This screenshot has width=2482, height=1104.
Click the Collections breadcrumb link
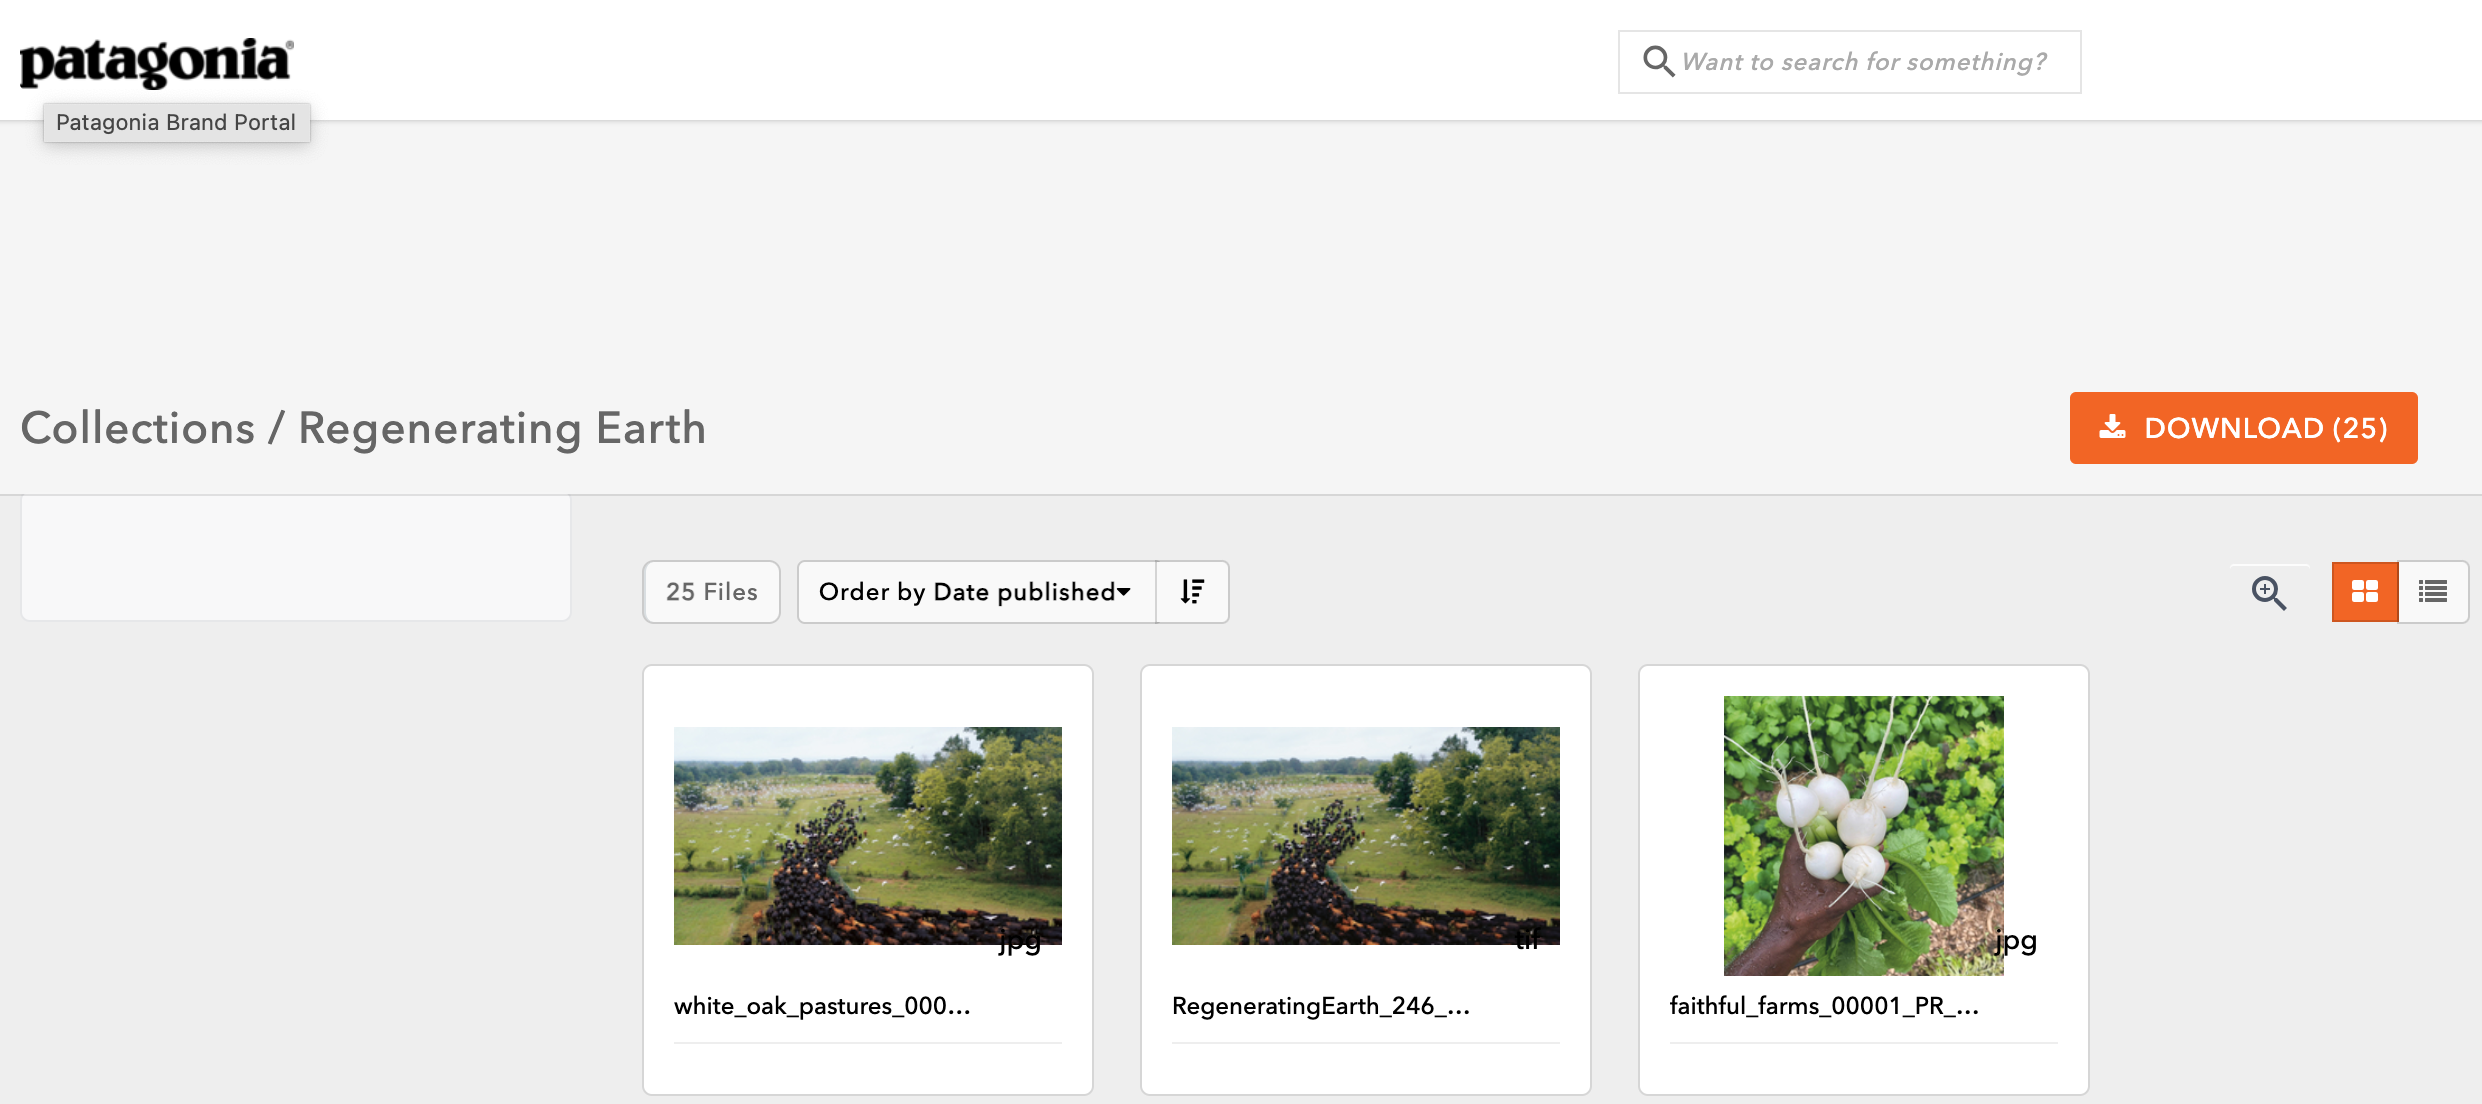[138, 428]
